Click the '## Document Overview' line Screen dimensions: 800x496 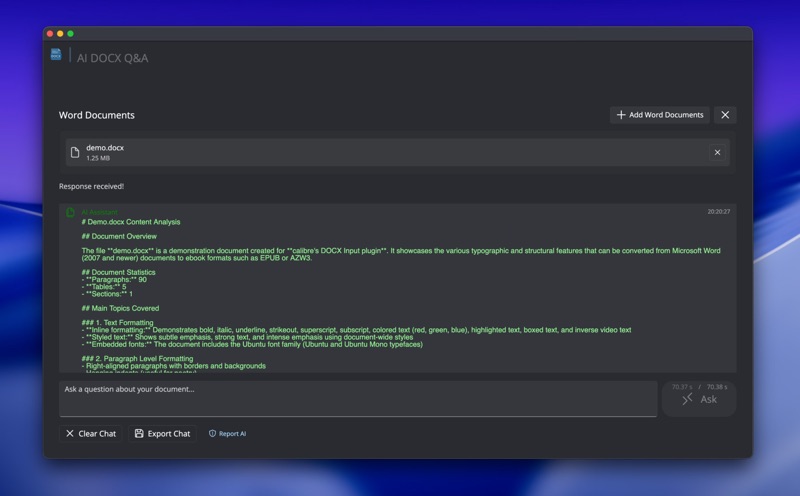(119, 236)
